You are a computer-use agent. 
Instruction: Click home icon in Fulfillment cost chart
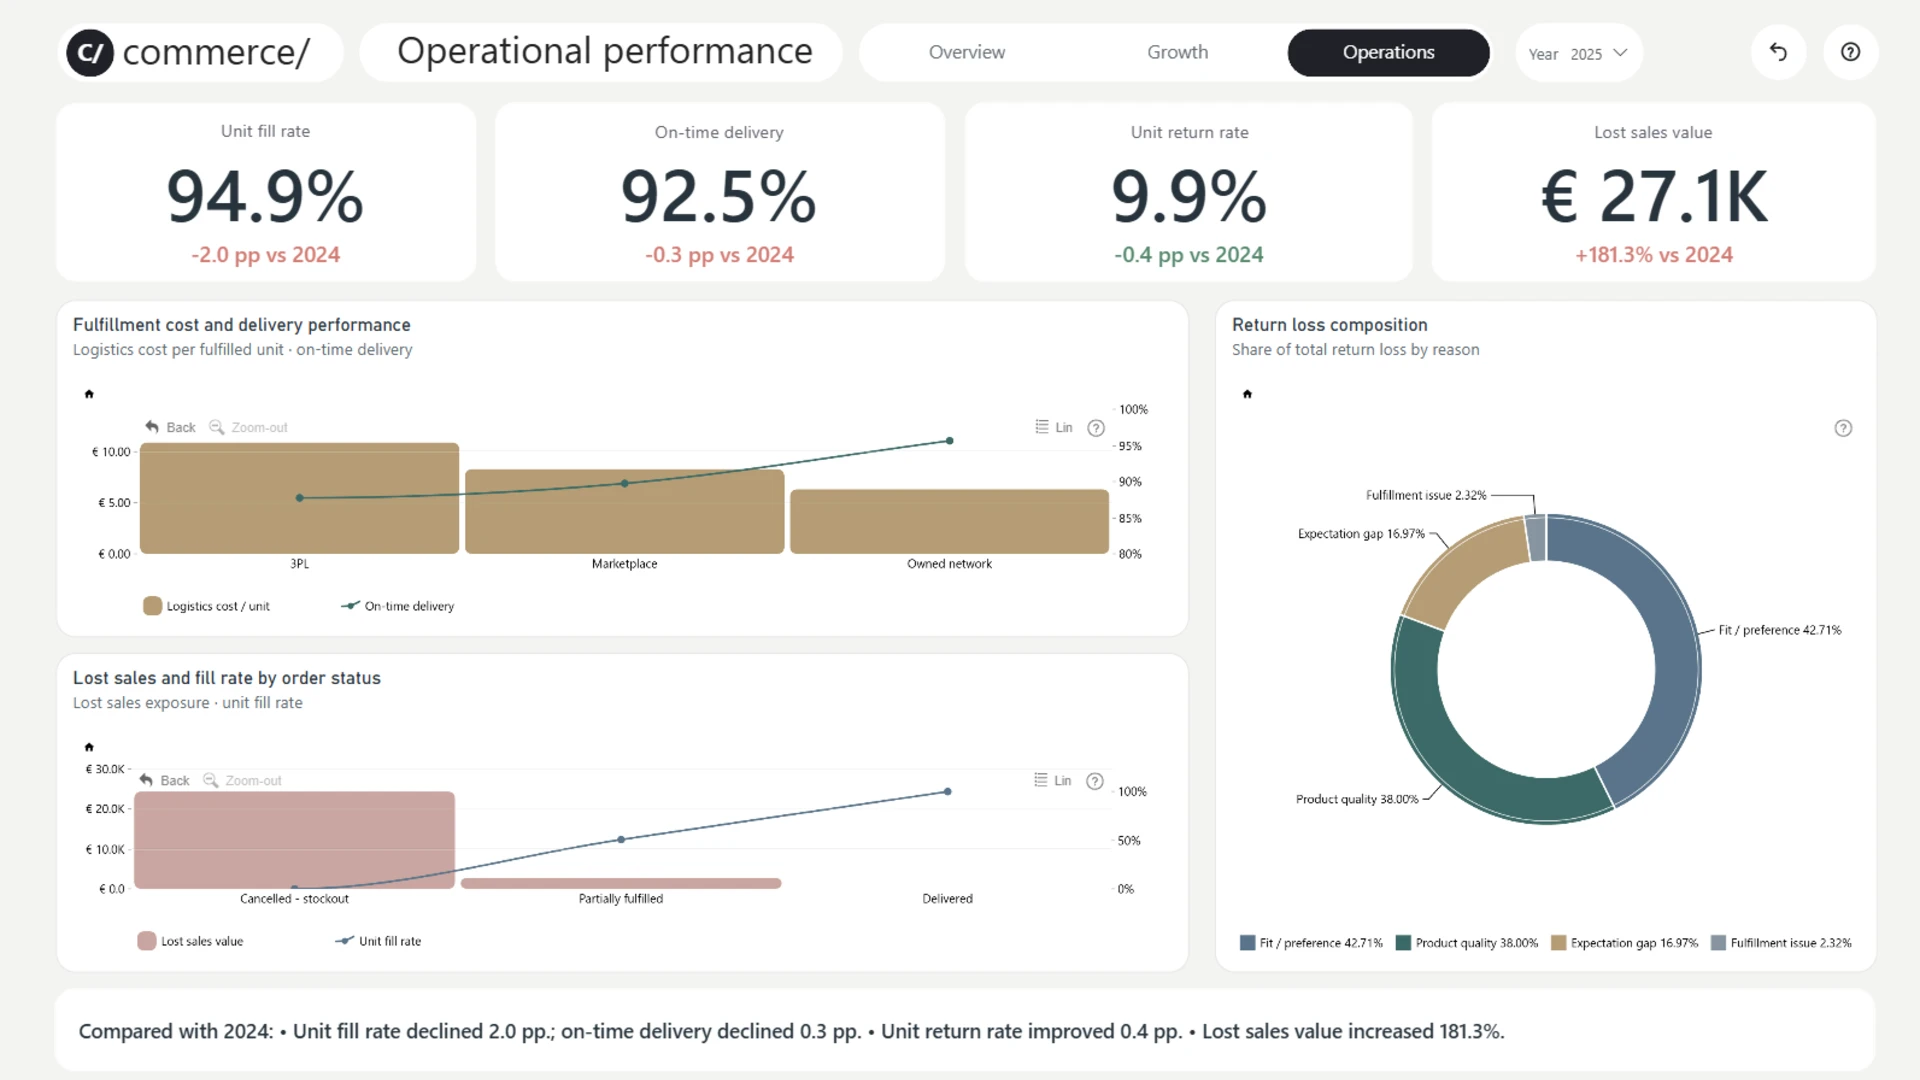89,394
